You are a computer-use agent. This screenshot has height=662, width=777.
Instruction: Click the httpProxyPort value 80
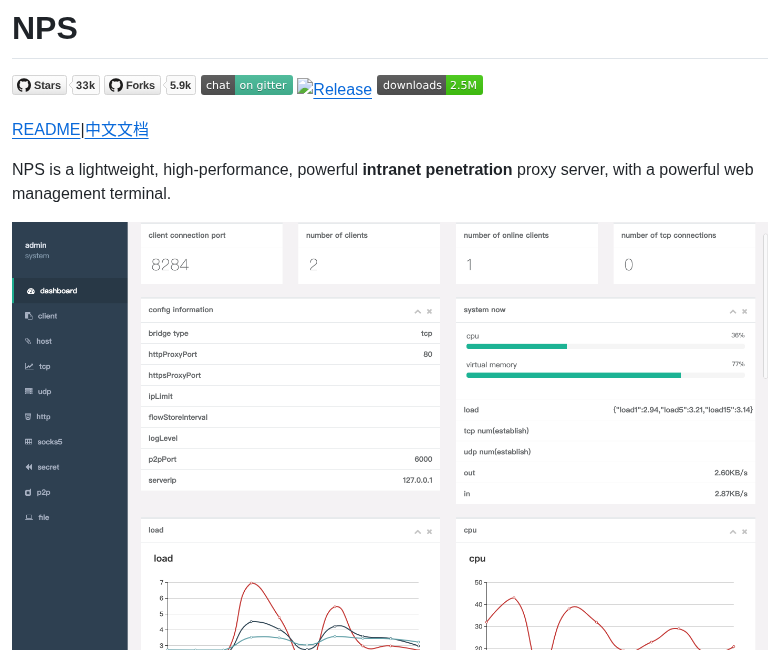pyautogui.click(x=428, y=354)
